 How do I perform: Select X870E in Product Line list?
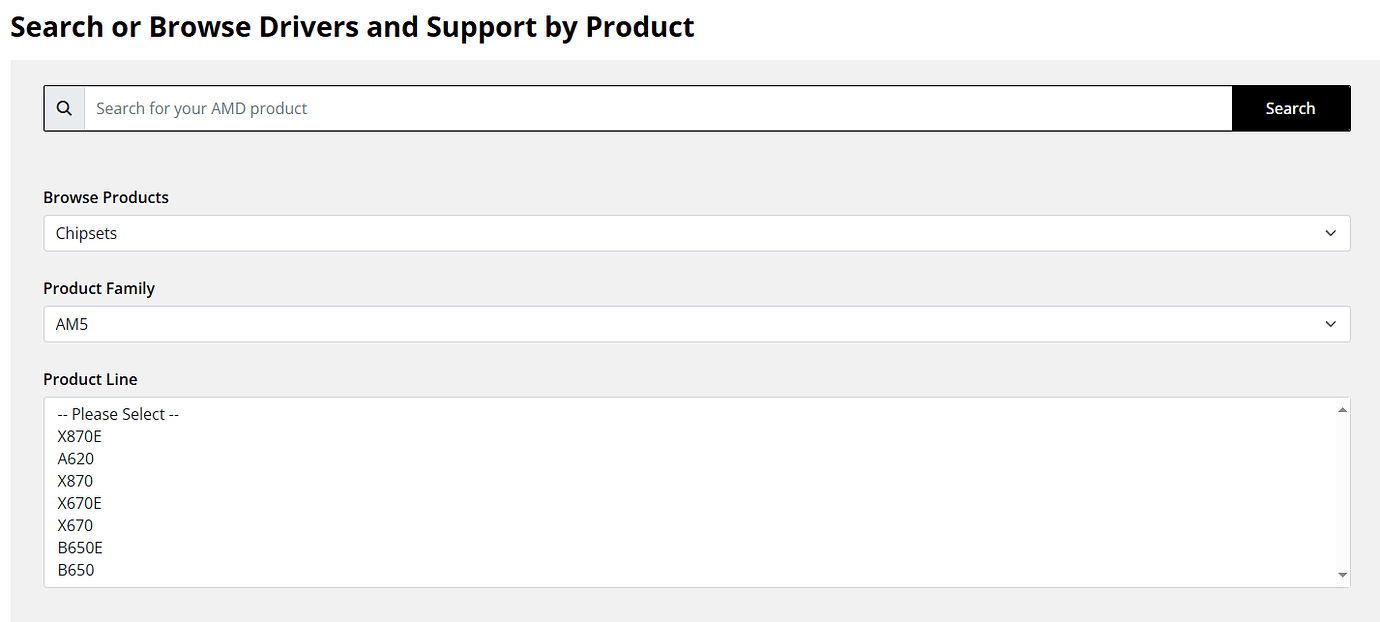coord(80,437)
